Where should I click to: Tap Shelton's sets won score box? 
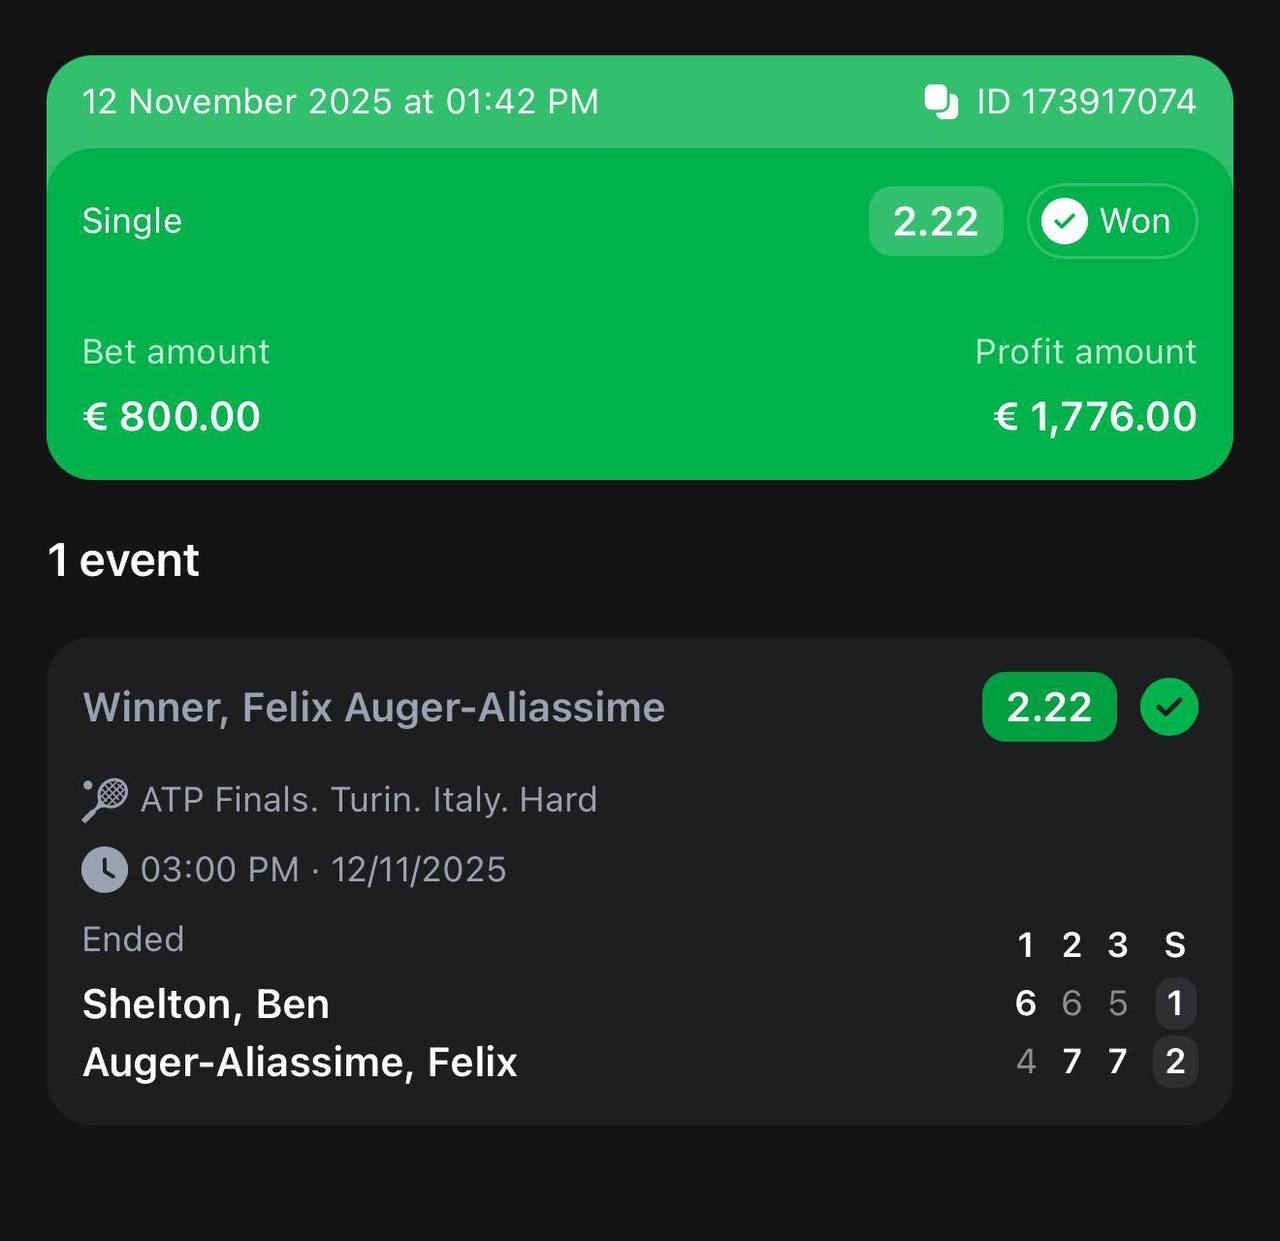tap(1175, 1003)
